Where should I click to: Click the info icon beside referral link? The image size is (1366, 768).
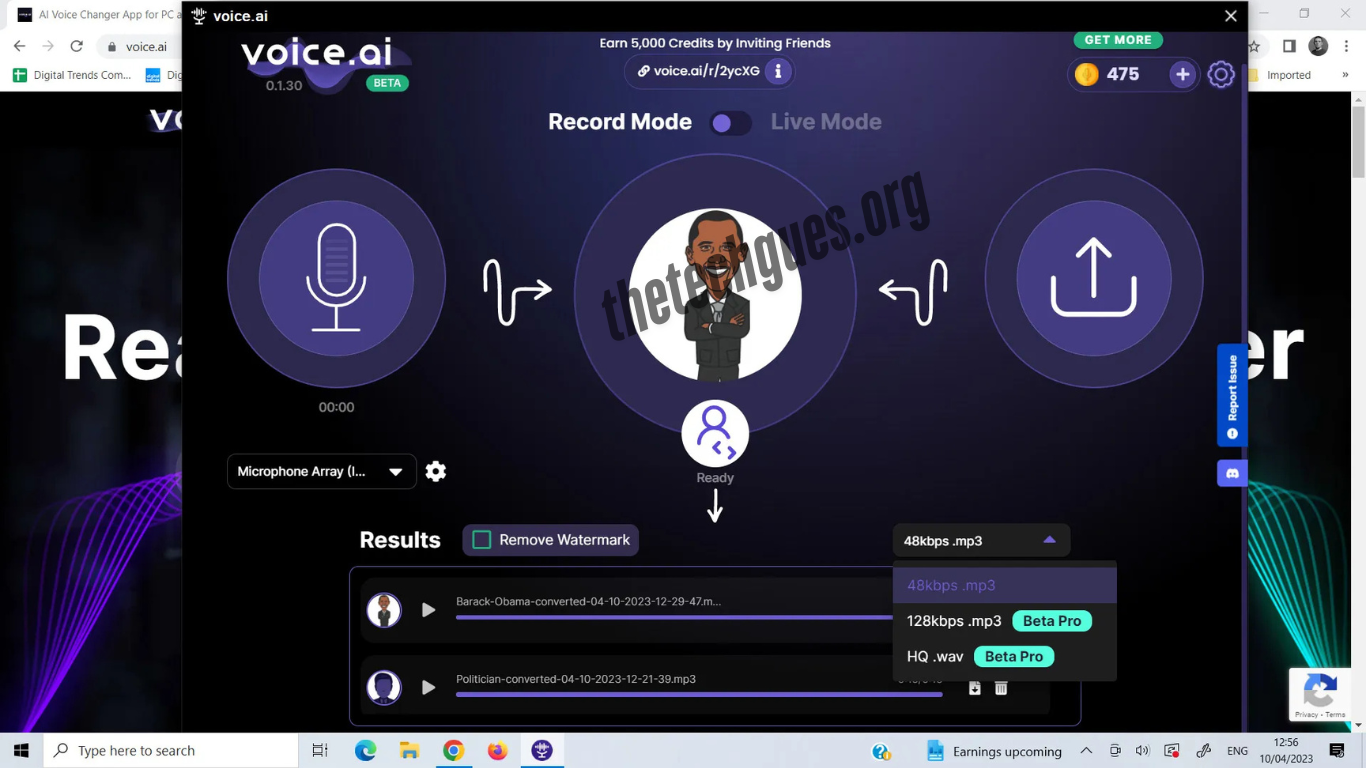[x=778, y=71]
